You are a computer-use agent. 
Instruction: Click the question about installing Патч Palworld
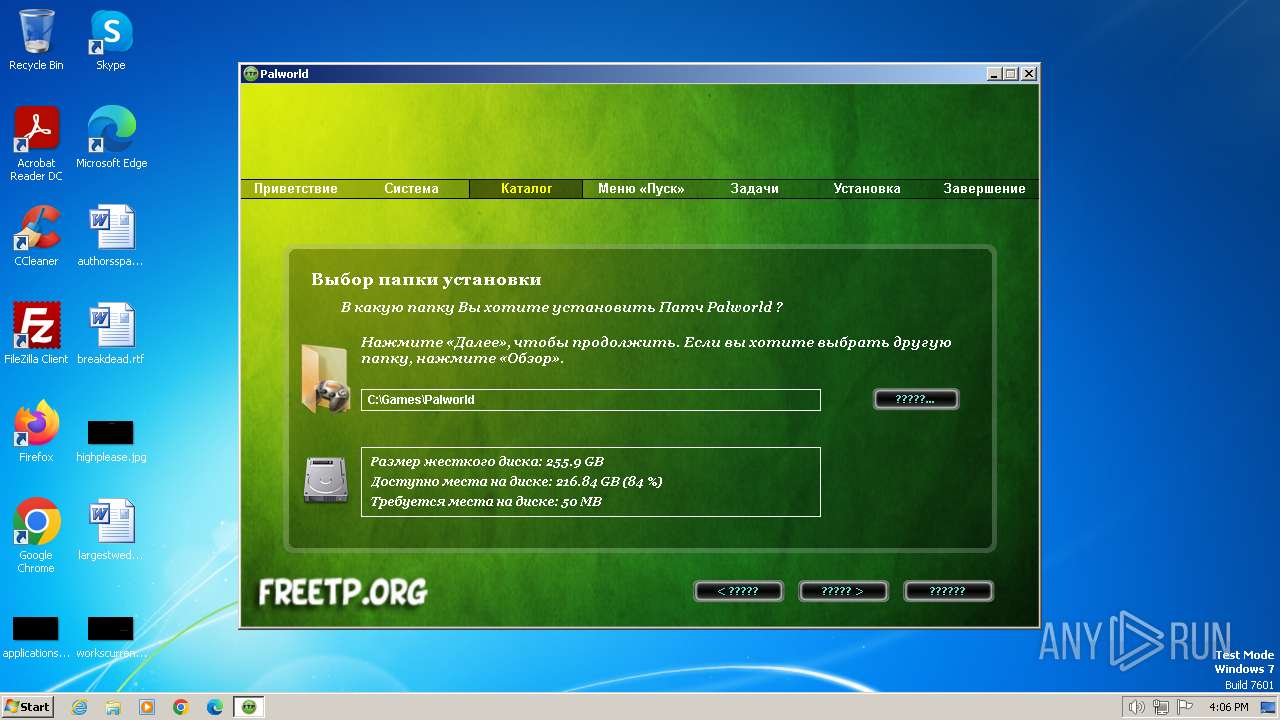click(562, 308)
